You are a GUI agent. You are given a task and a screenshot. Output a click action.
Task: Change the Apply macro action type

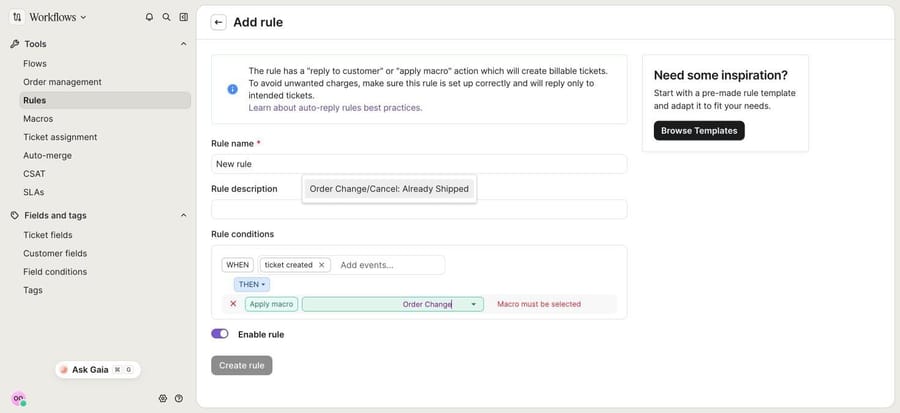click(x=271, y=304)
